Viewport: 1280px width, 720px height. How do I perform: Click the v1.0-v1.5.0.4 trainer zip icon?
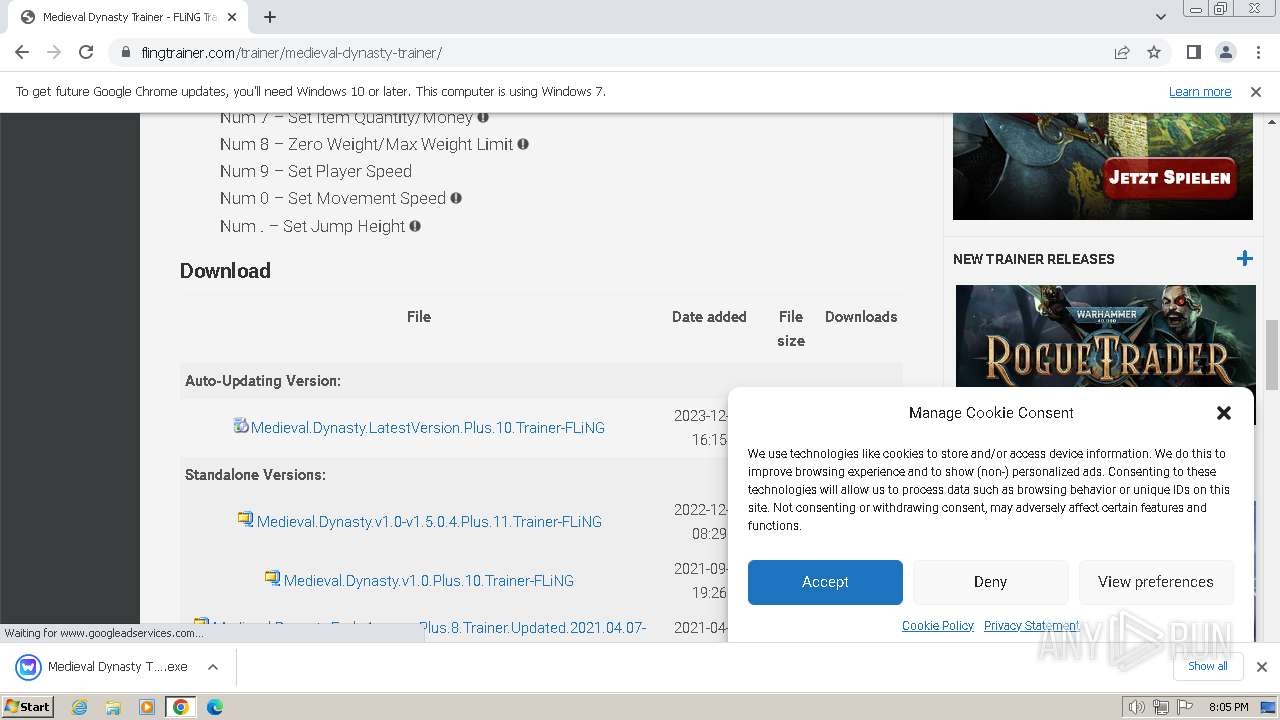[245, 518]
